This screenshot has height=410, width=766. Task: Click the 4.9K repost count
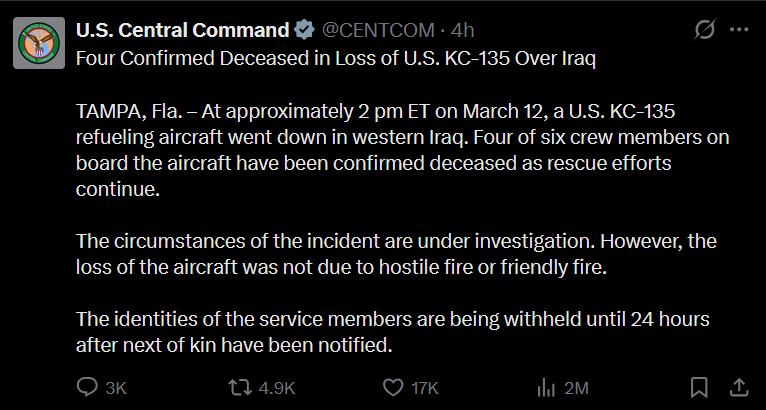tap(274, 388)
